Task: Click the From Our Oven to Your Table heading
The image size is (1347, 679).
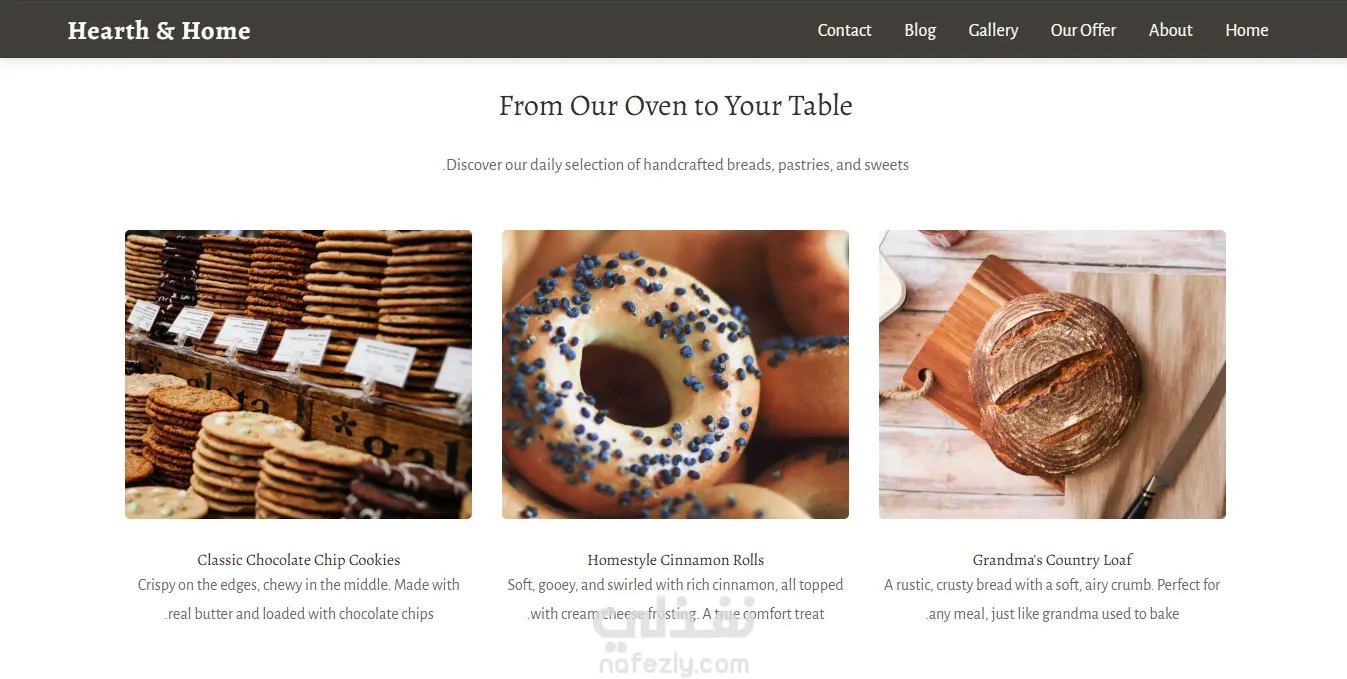Action: pos(675,105)
